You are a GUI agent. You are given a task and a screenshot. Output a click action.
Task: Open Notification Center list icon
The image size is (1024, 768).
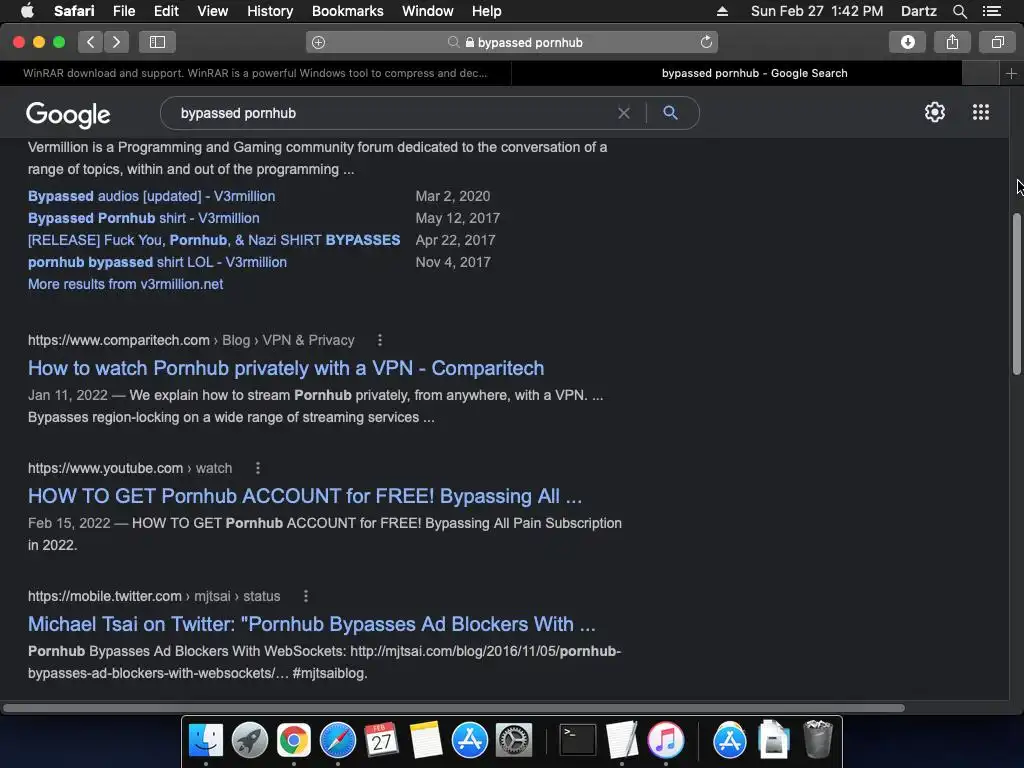(991, 11)
